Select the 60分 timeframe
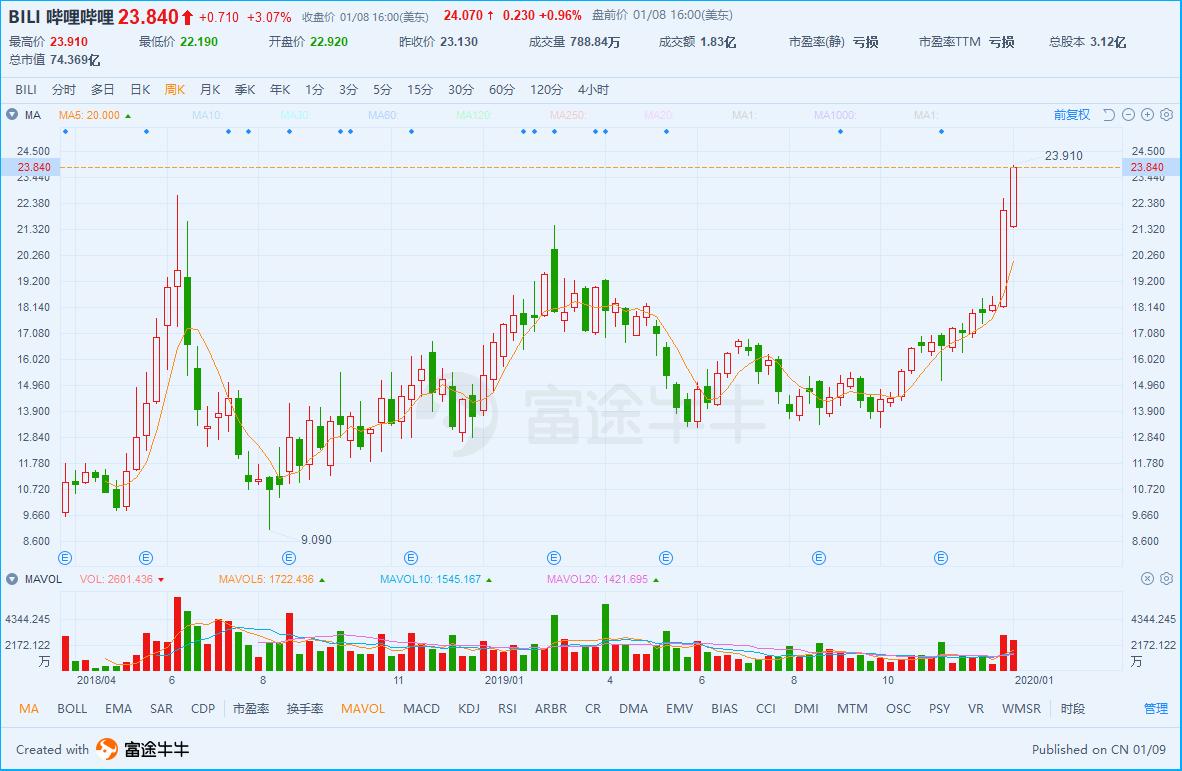 point(501,90)
